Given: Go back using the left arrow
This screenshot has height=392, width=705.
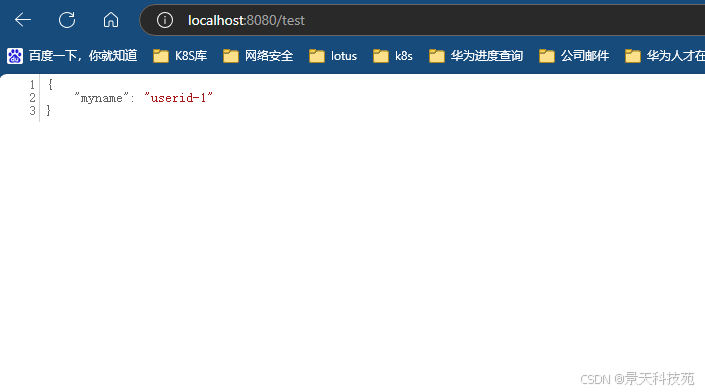Looking at the screenshot, I should 22,20.
